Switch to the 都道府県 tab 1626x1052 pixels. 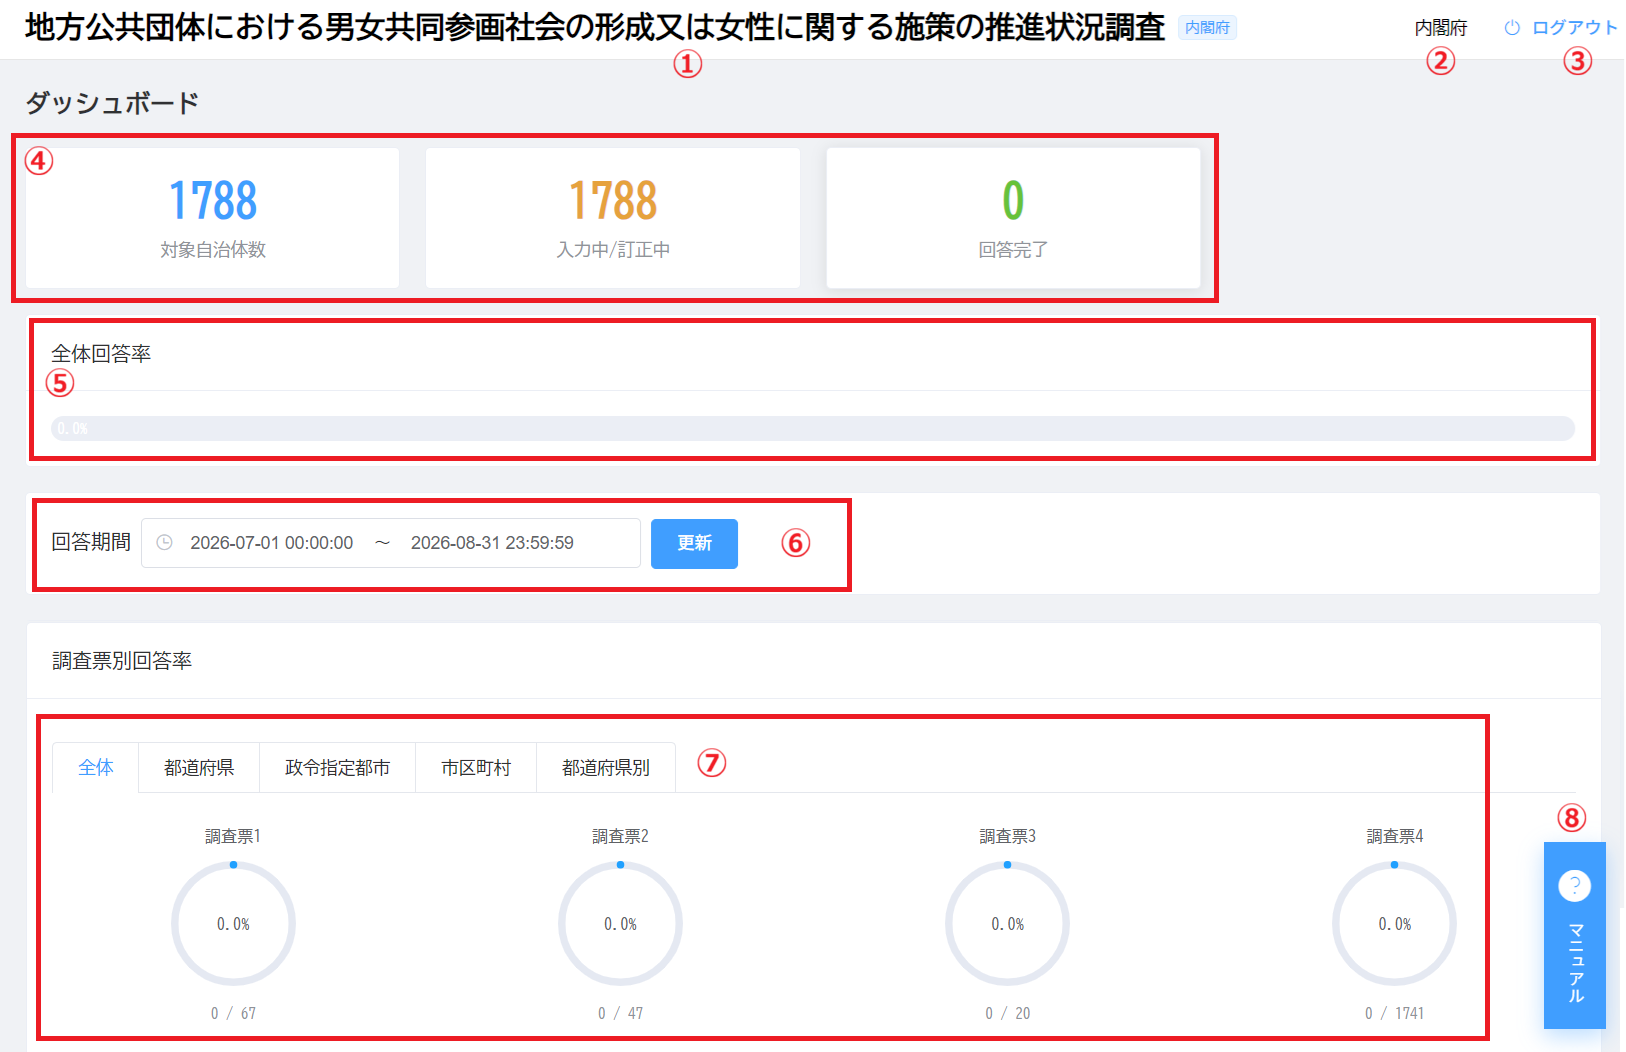199,767
